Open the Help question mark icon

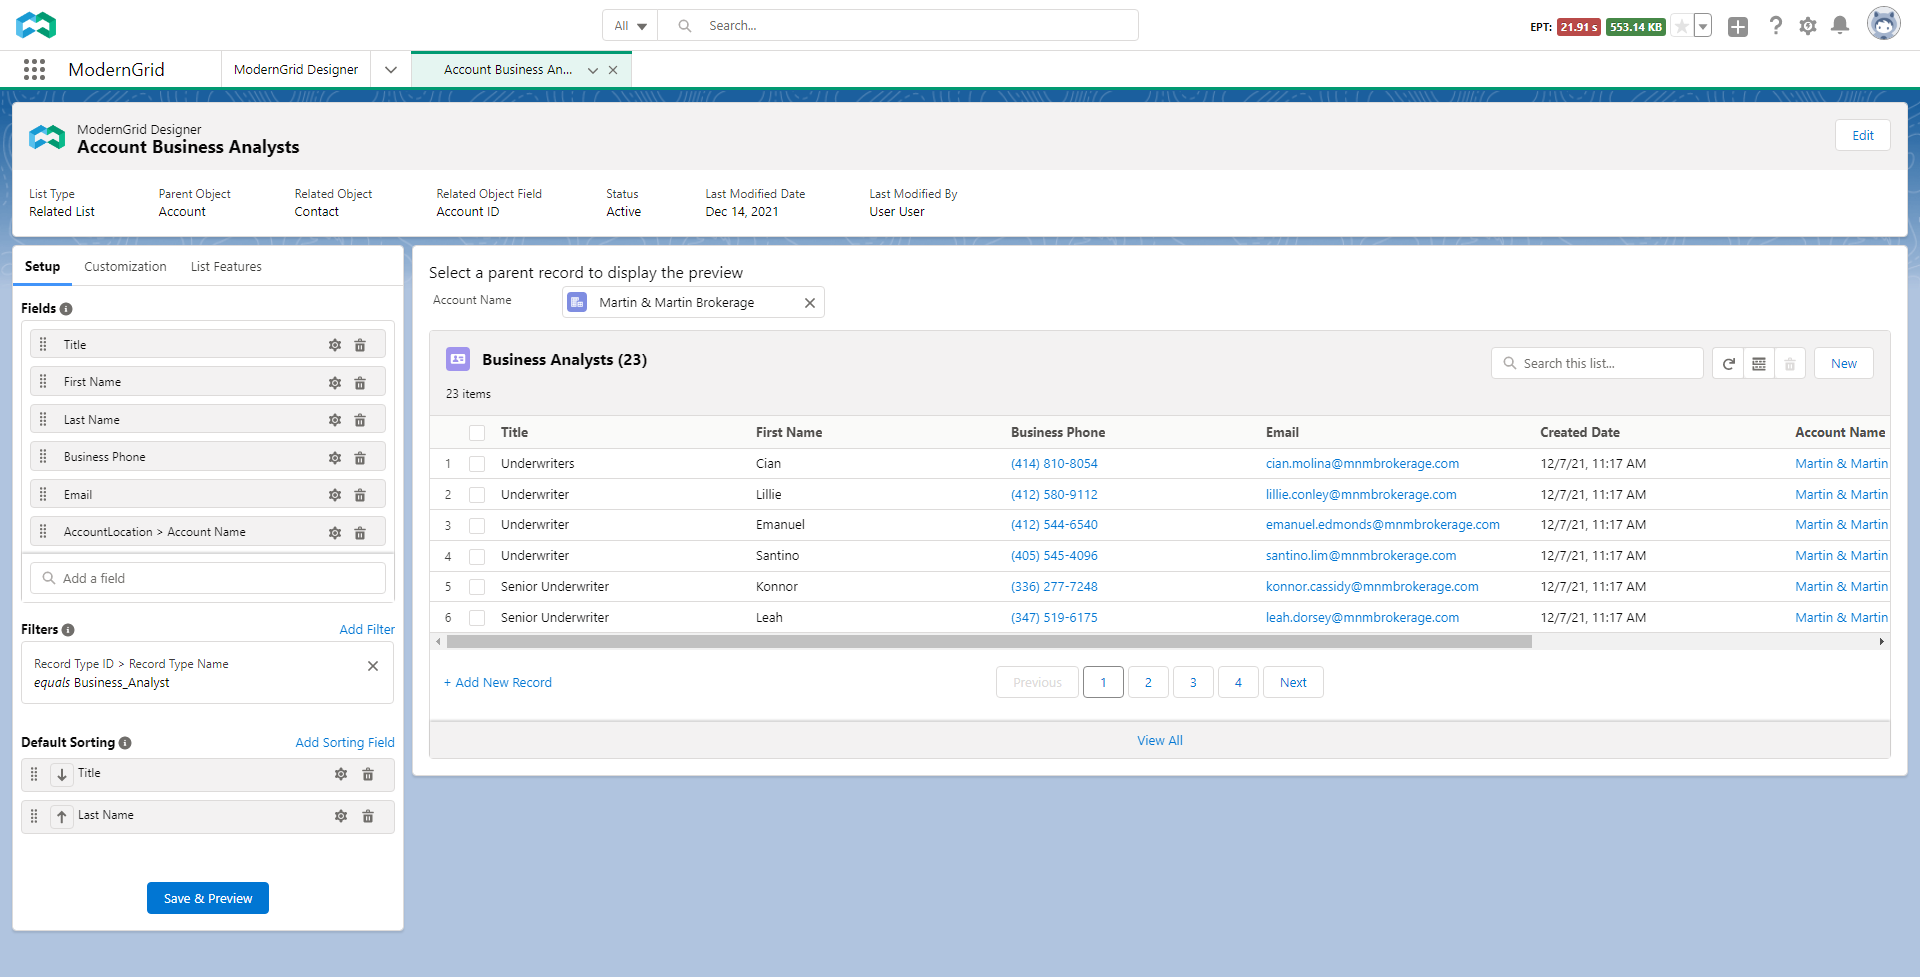point(1776,26)
